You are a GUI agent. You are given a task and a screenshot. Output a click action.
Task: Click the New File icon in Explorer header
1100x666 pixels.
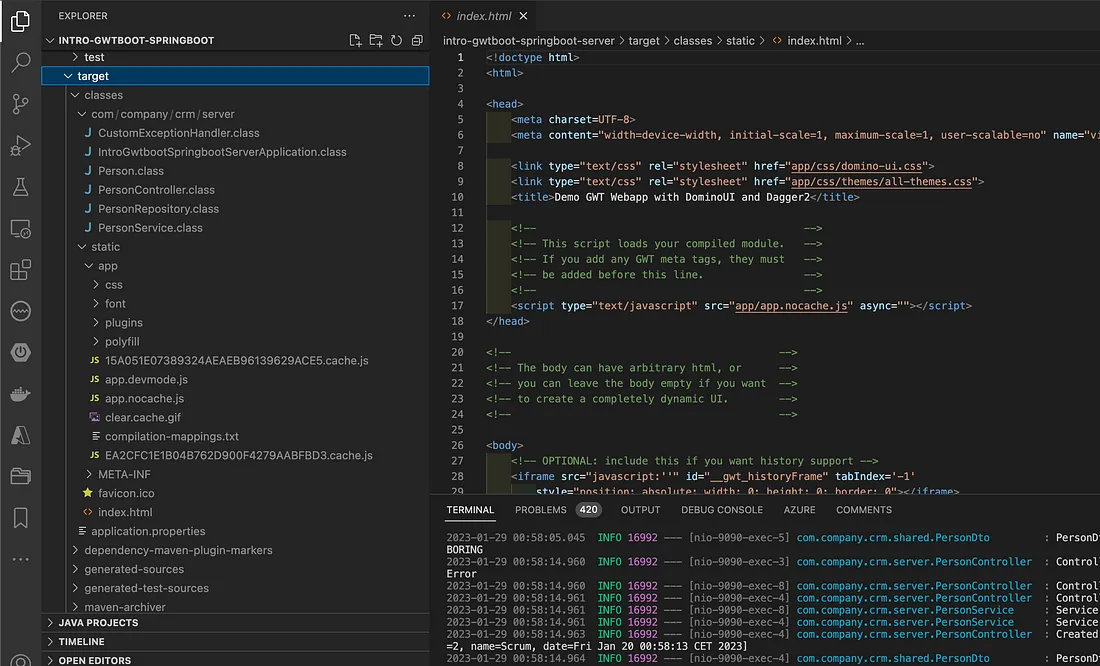356,40
